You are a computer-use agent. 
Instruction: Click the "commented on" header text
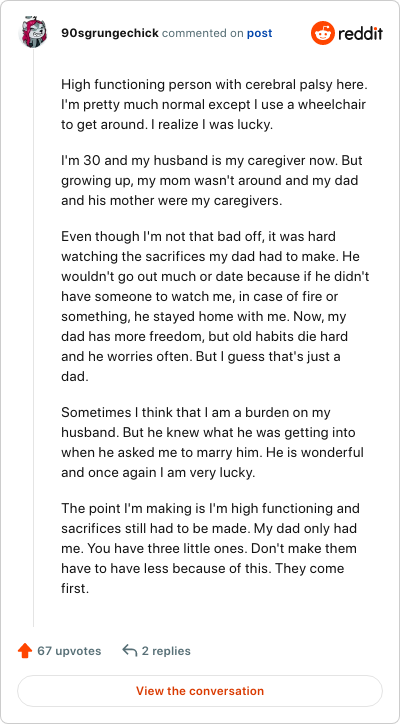[x=203, y=33]
